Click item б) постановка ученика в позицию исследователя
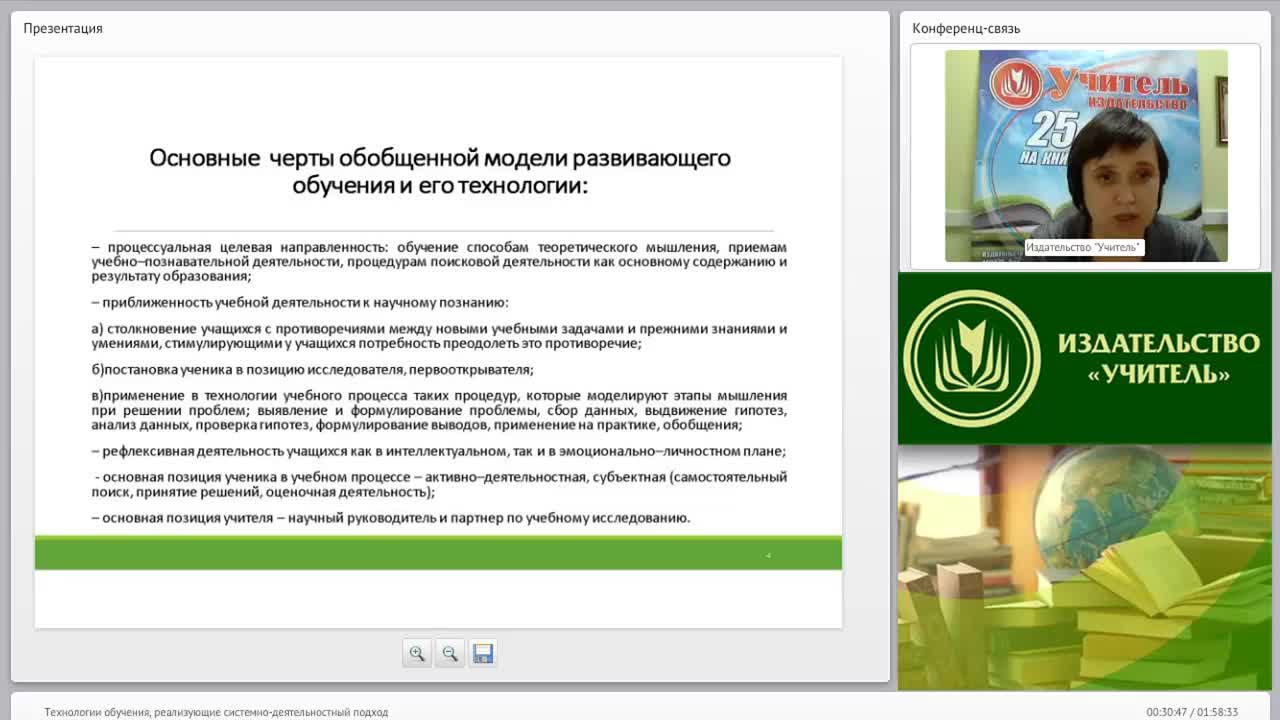 [312, 369]
